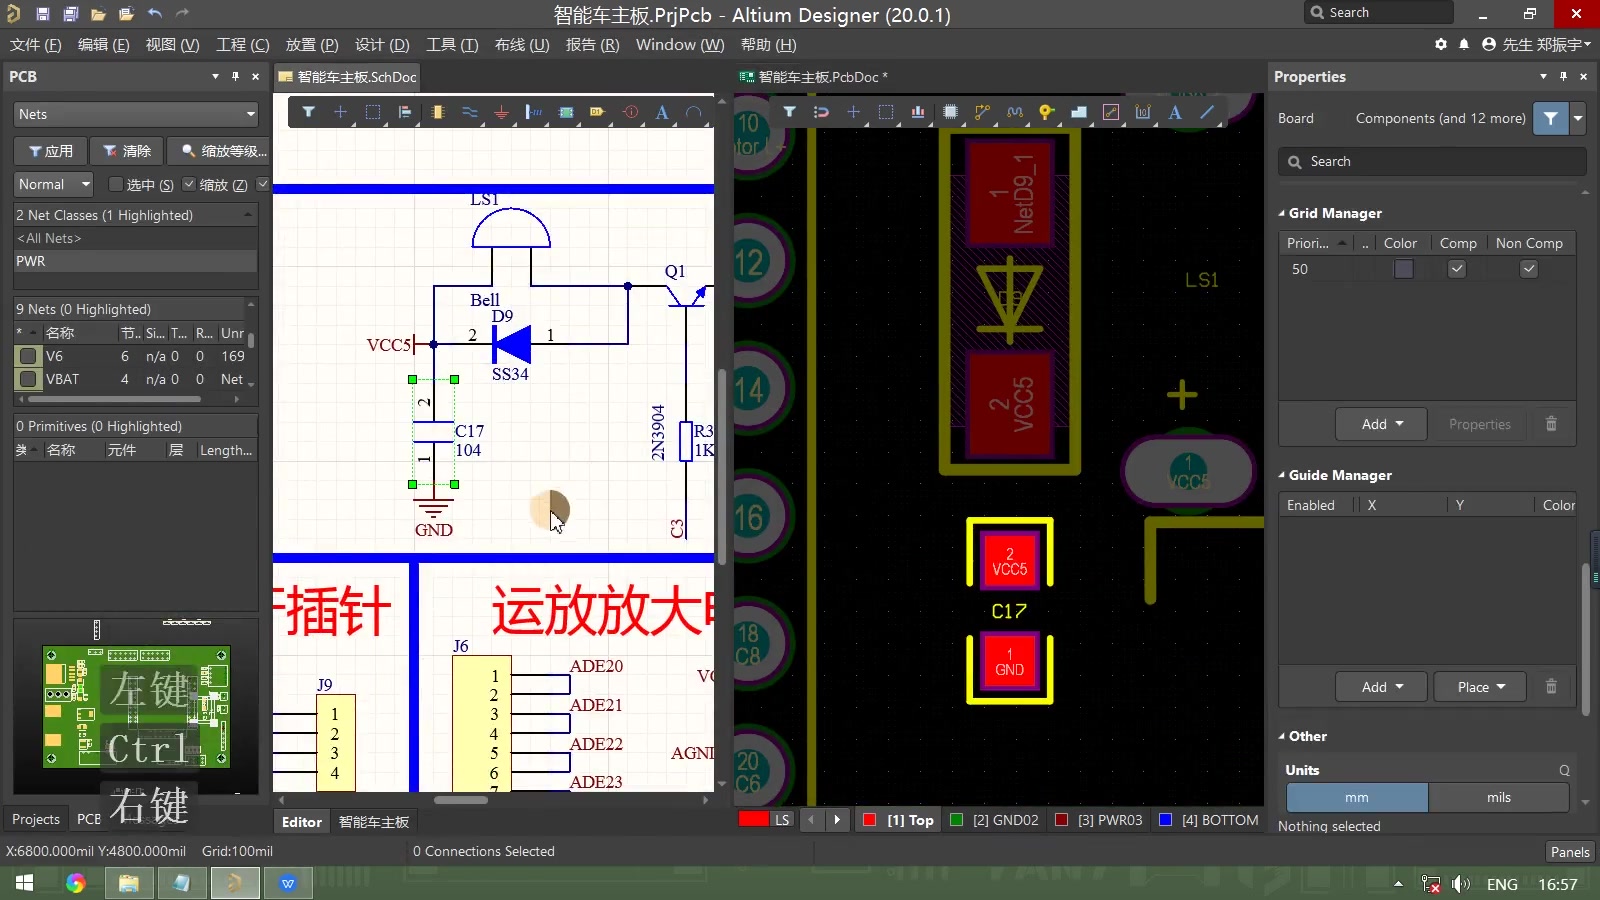This screenshot has height=900, width=1600.
Task: Toggle the 选中 (S) checkbox
Action: (116, 184)
